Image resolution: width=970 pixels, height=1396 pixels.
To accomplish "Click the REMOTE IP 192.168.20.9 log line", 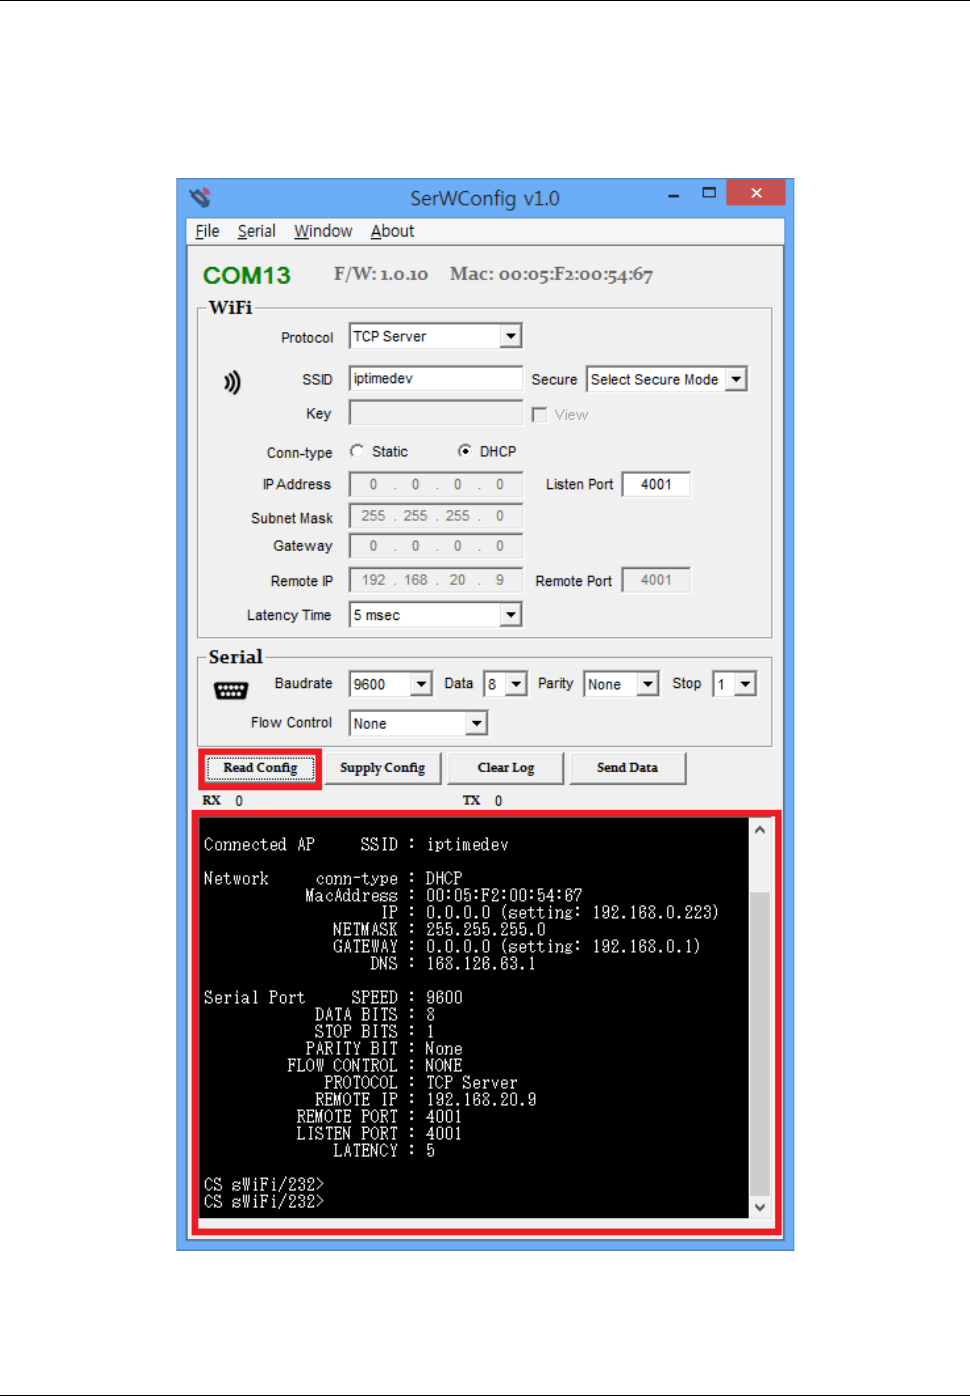I will point(426,1100).
